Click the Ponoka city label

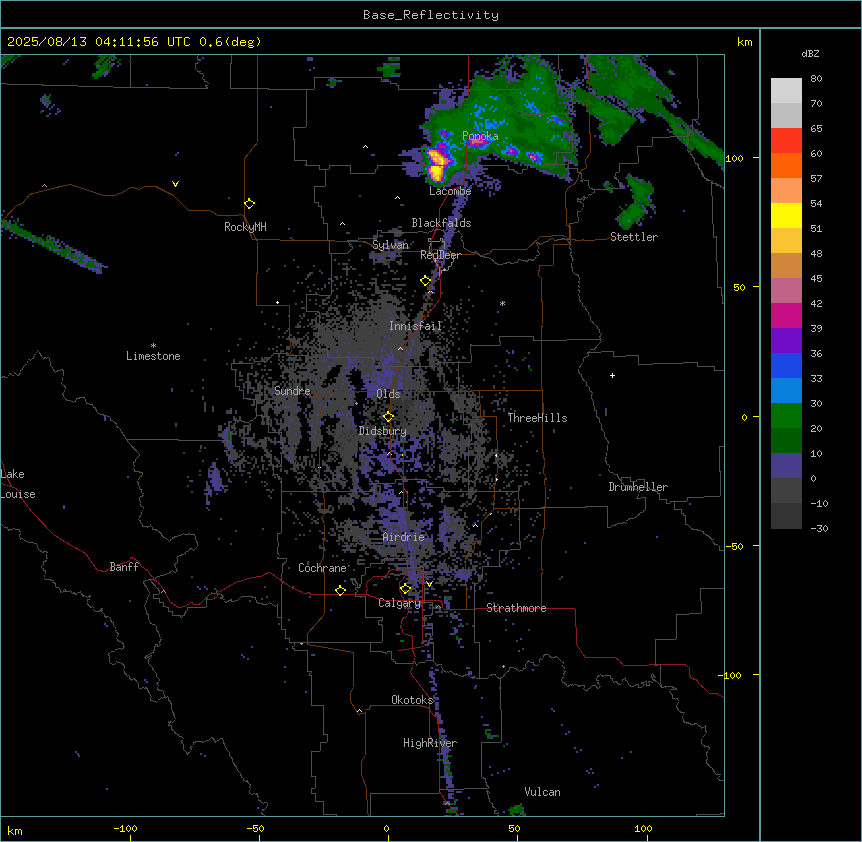(480, 136)
